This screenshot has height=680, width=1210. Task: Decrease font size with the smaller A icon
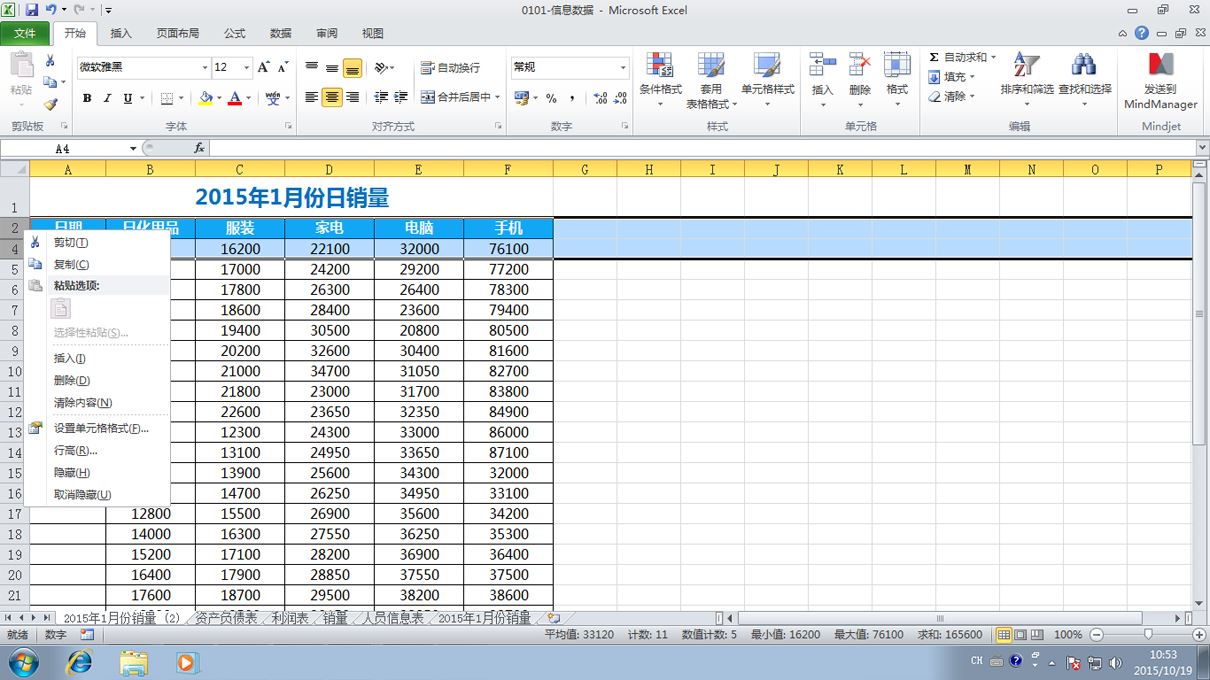tap(283, 67)
